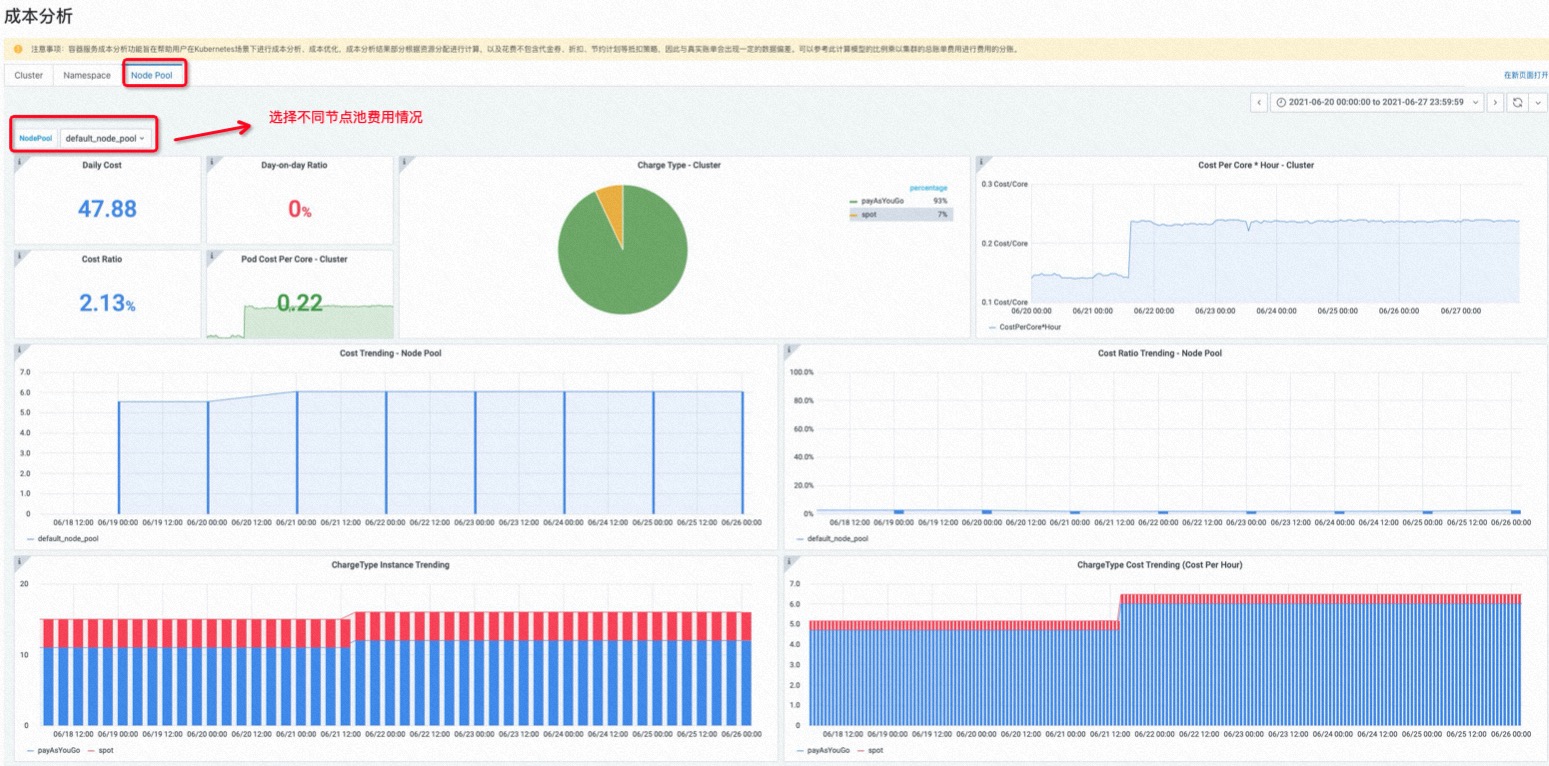Toggle CostPerCore*Hour legend series
This screenshot has height=766, width=1549.
pyautogui.click(x=1029, y=327)
